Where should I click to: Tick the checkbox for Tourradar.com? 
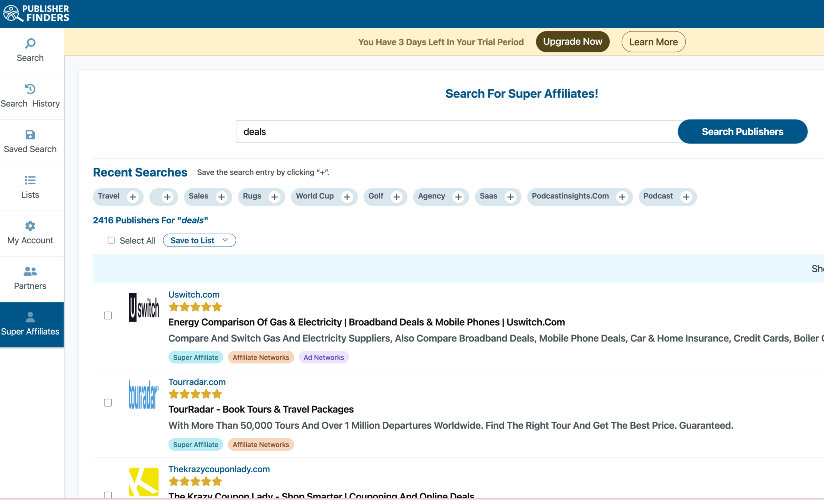[108, 403]
